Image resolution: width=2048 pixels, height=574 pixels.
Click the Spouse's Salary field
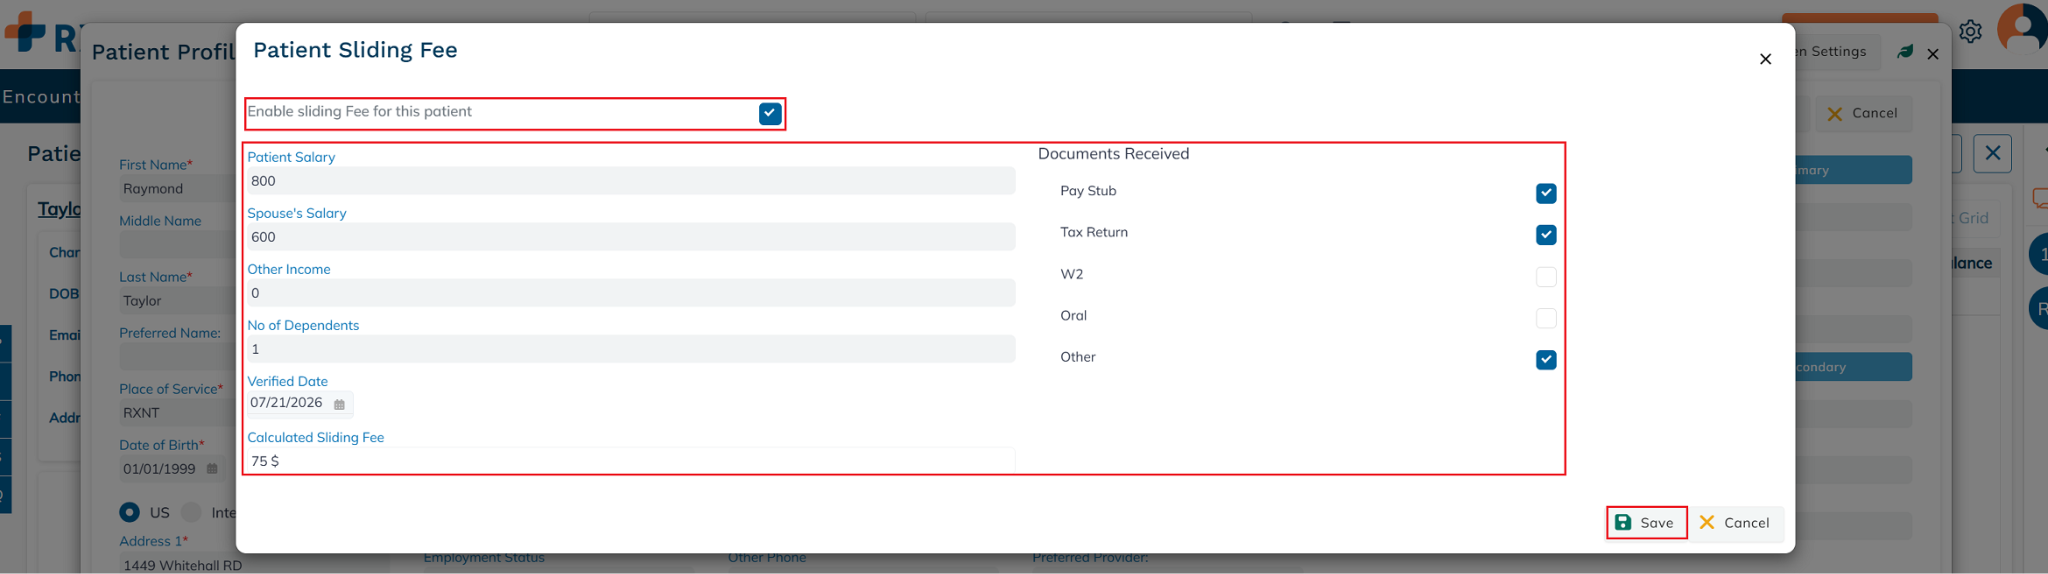tap(631, 237)
